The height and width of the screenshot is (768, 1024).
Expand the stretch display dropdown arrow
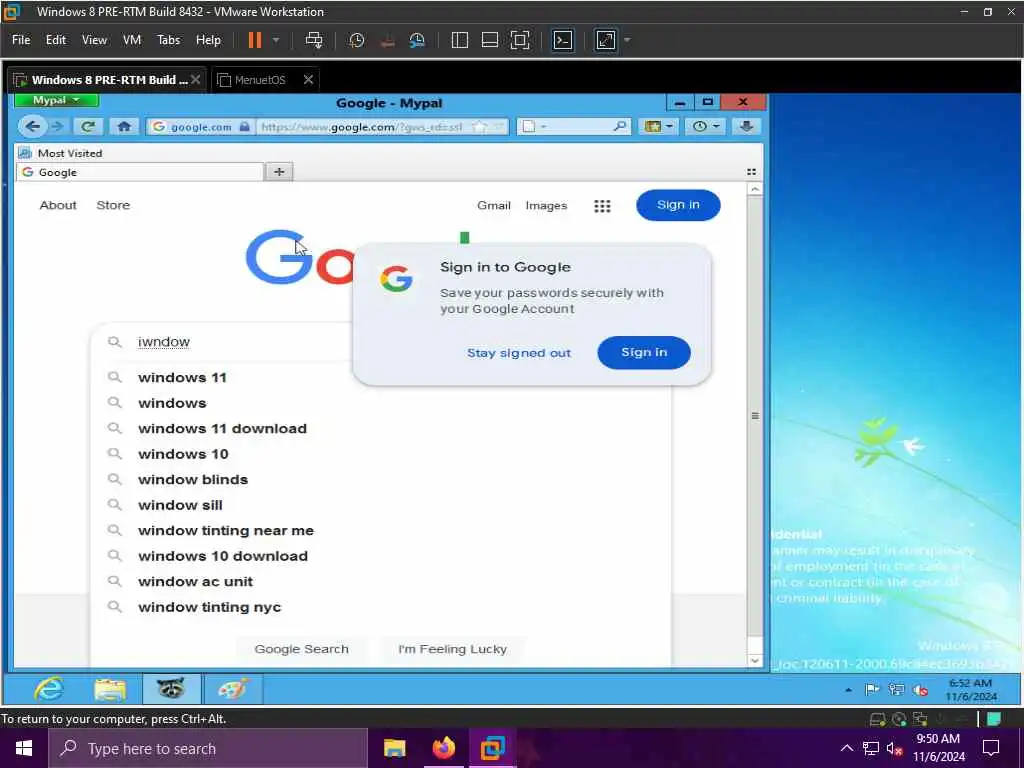click(627, 40)
